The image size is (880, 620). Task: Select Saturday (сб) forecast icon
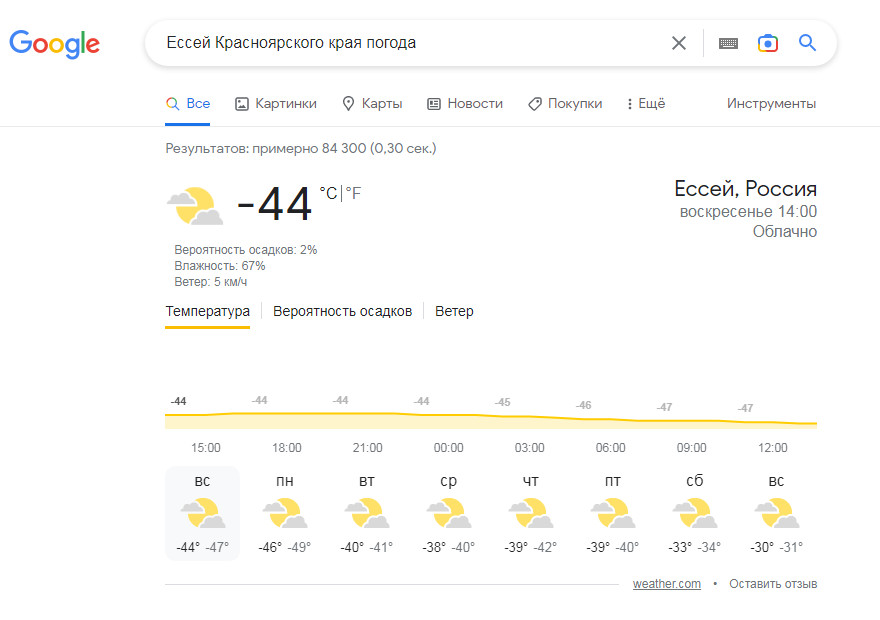(x=694, y=513)
